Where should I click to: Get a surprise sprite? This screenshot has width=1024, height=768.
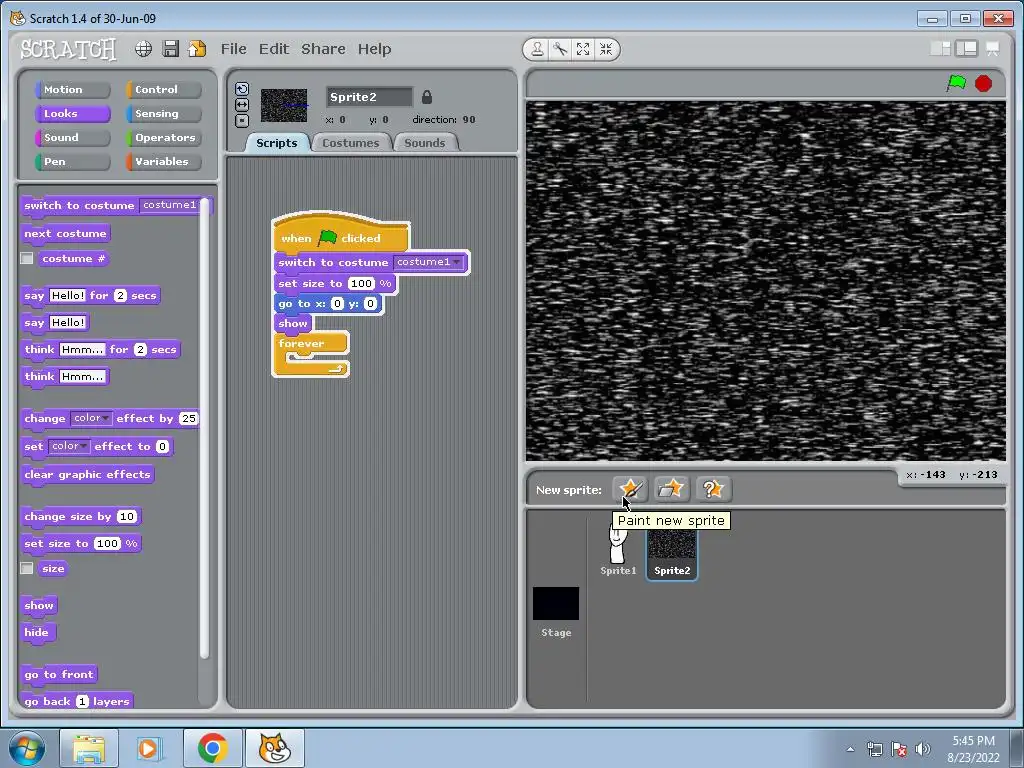[x=712, y=489]
